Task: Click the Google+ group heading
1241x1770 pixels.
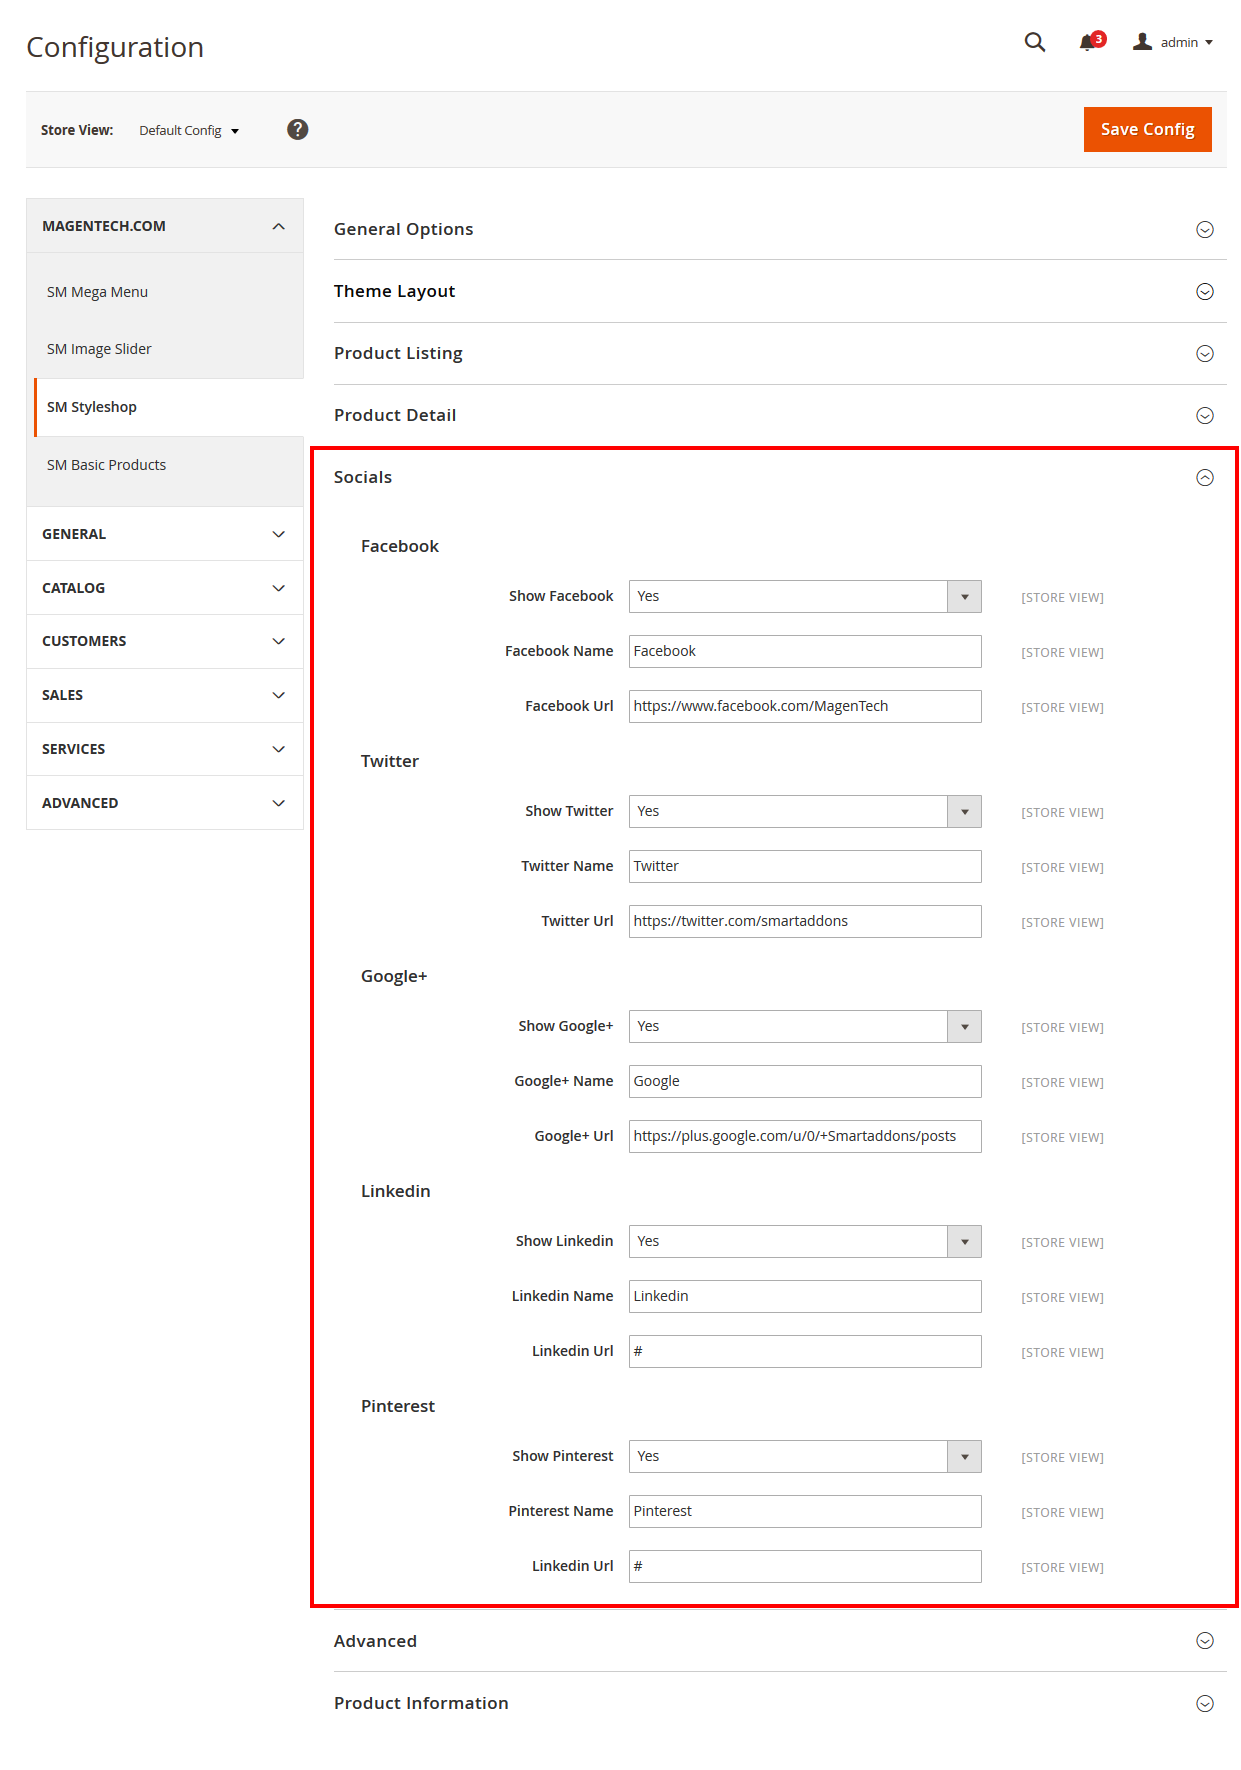Action: tap(394, 976)
